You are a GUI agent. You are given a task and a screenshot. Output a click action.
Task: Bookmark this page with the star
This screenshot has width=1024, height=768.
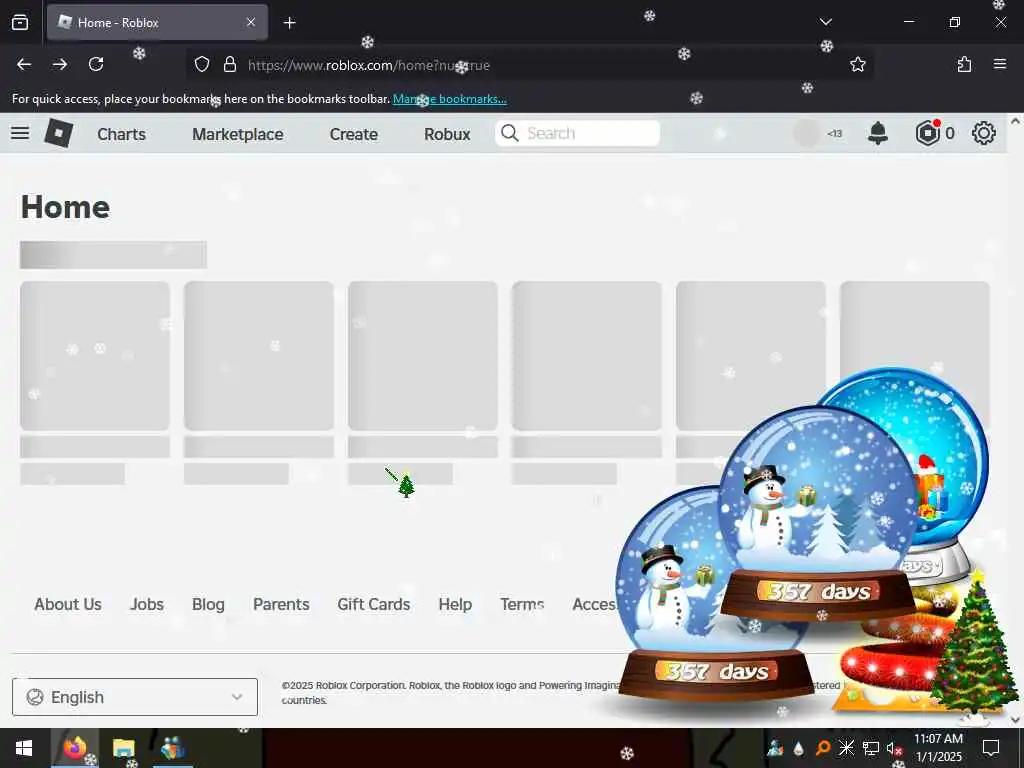(x=857, y=64)
